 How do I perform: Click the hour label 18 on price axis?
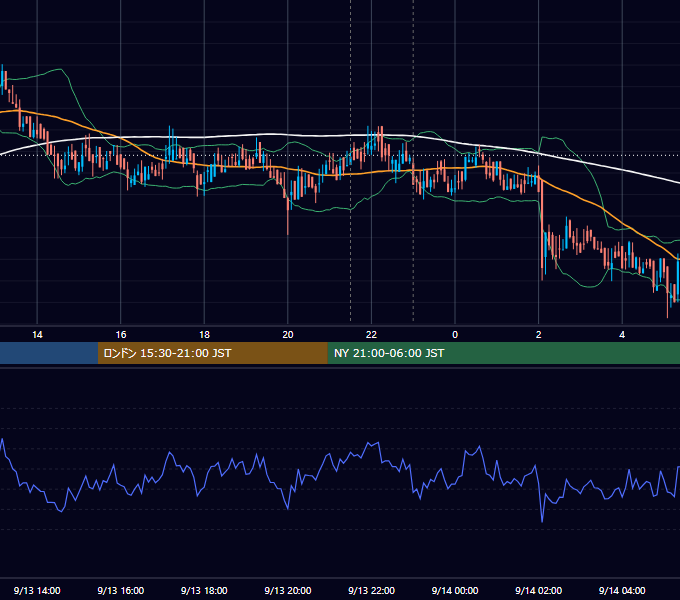coord(204,335)
